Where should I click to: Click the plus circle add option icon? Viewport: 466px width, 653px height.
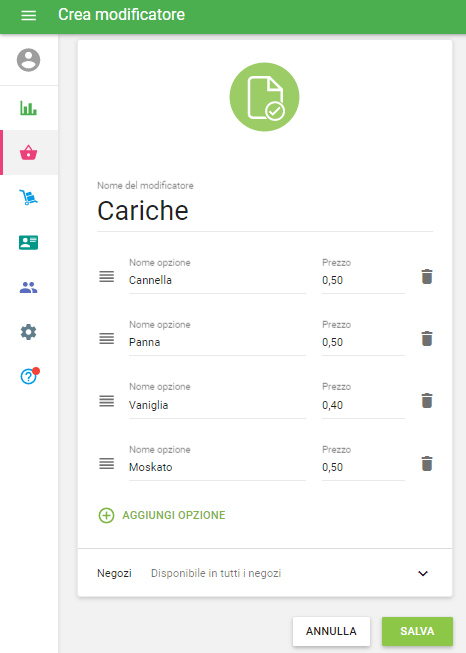[x=106, y=515]
